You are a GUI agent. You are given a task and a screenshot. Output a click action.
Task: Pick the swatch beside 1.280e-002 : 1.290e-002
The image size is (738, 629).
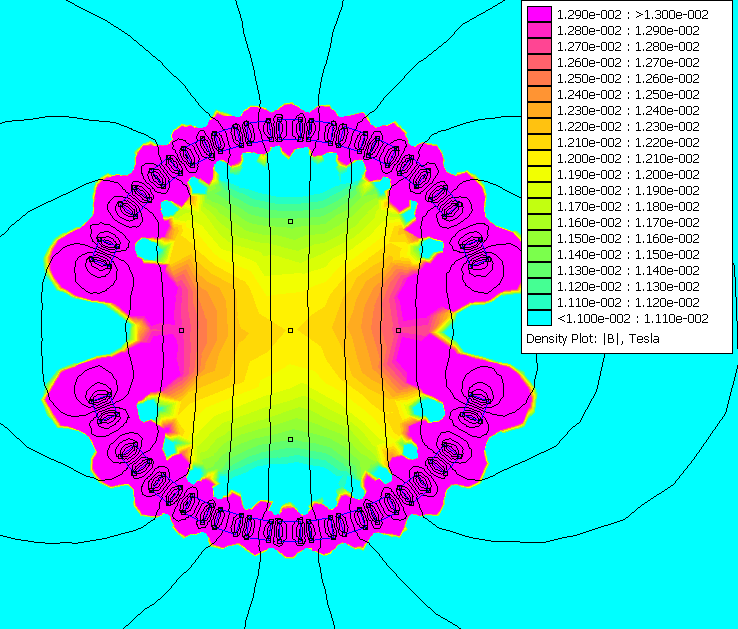(x=539, y=30)
